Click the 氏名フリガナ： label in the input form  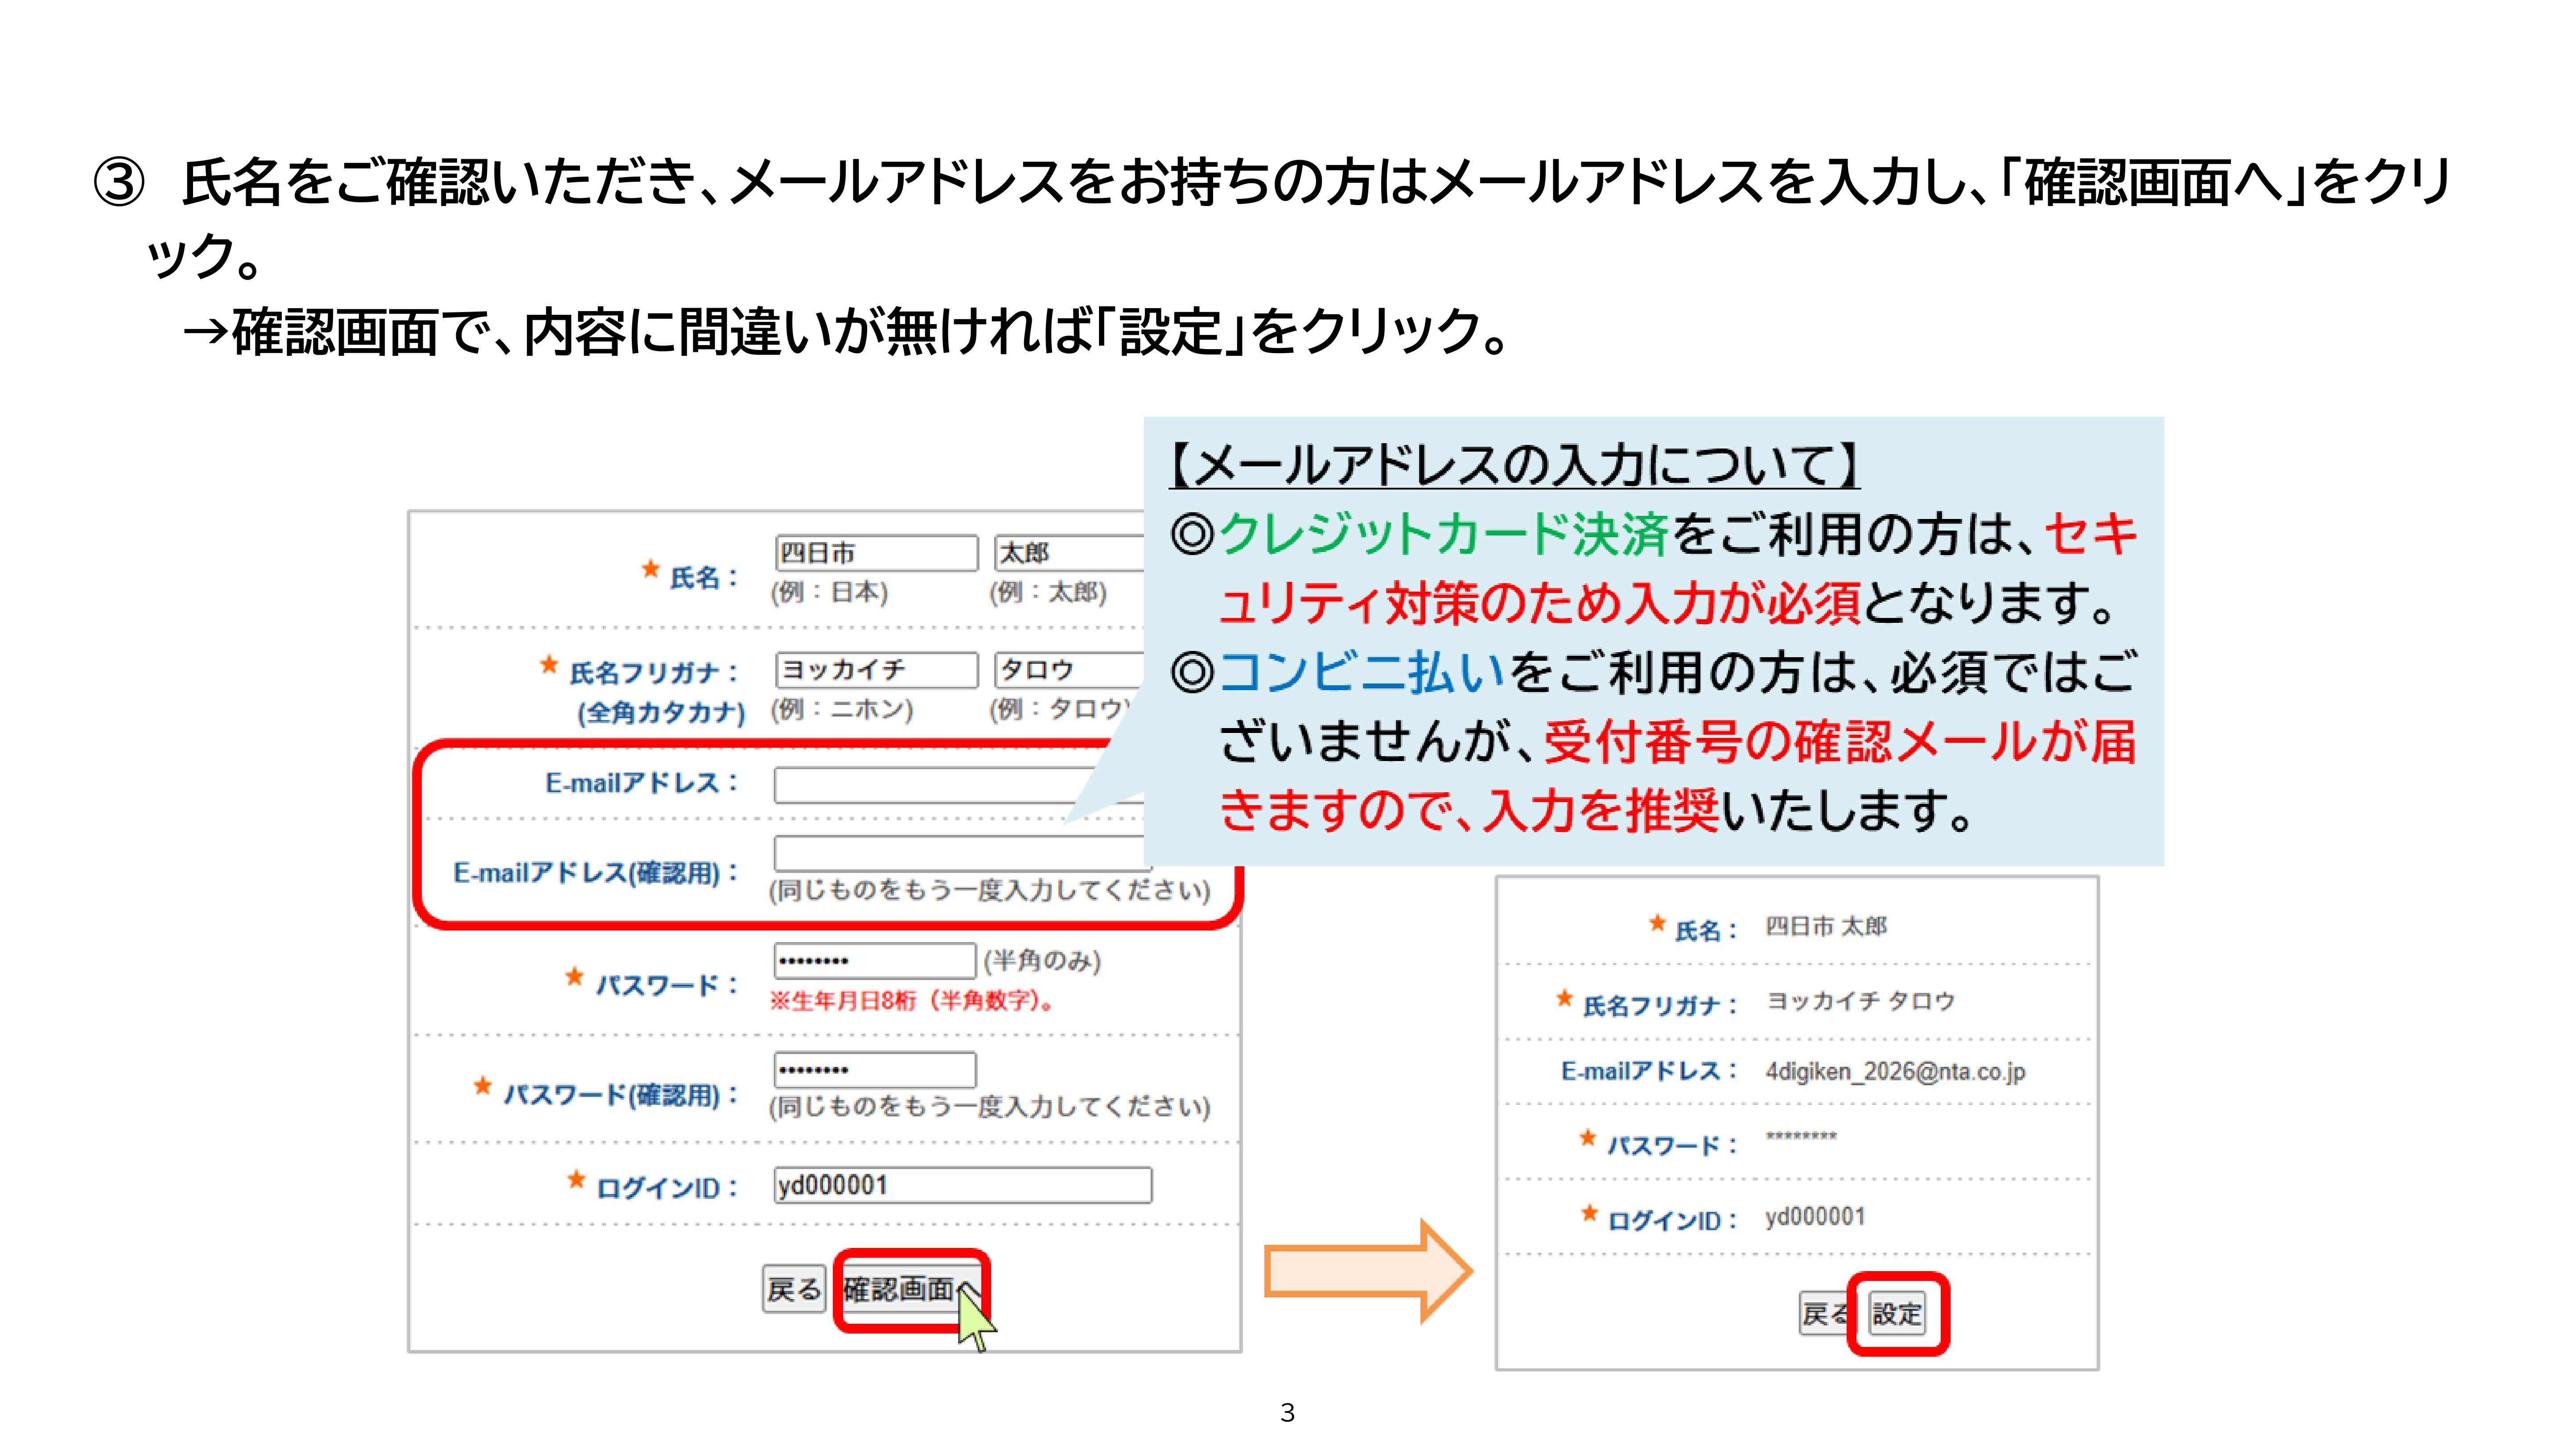pyautogui.click(x=654, y=672)
